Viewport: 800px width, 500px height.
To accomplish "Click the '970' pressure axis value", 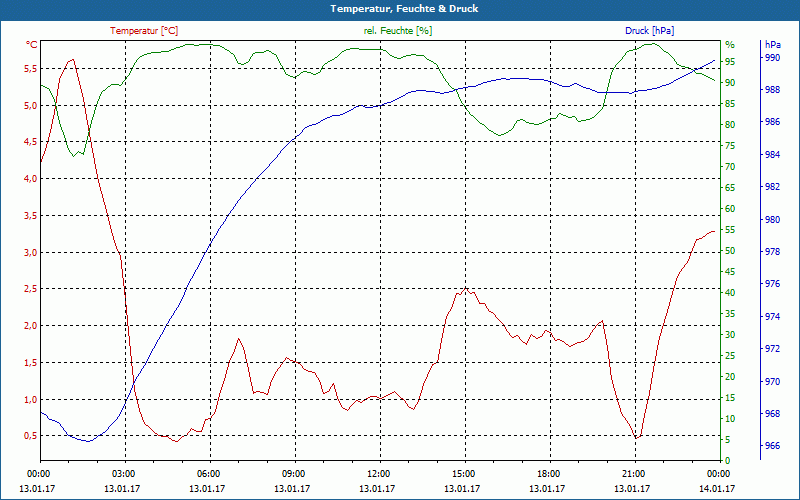I will [772, 382].
